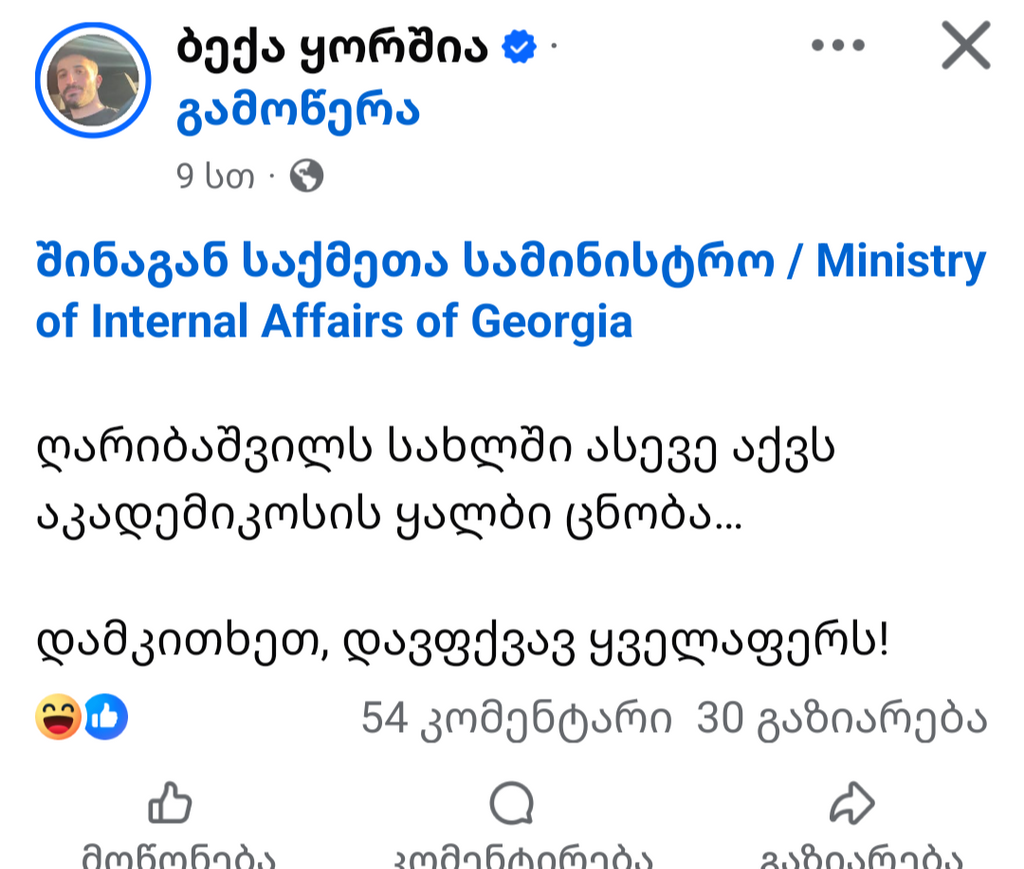Viewport: 1024px width, 869px height.
Task: Follow the author via გამოწერა
Action: (x=297, y=114)
